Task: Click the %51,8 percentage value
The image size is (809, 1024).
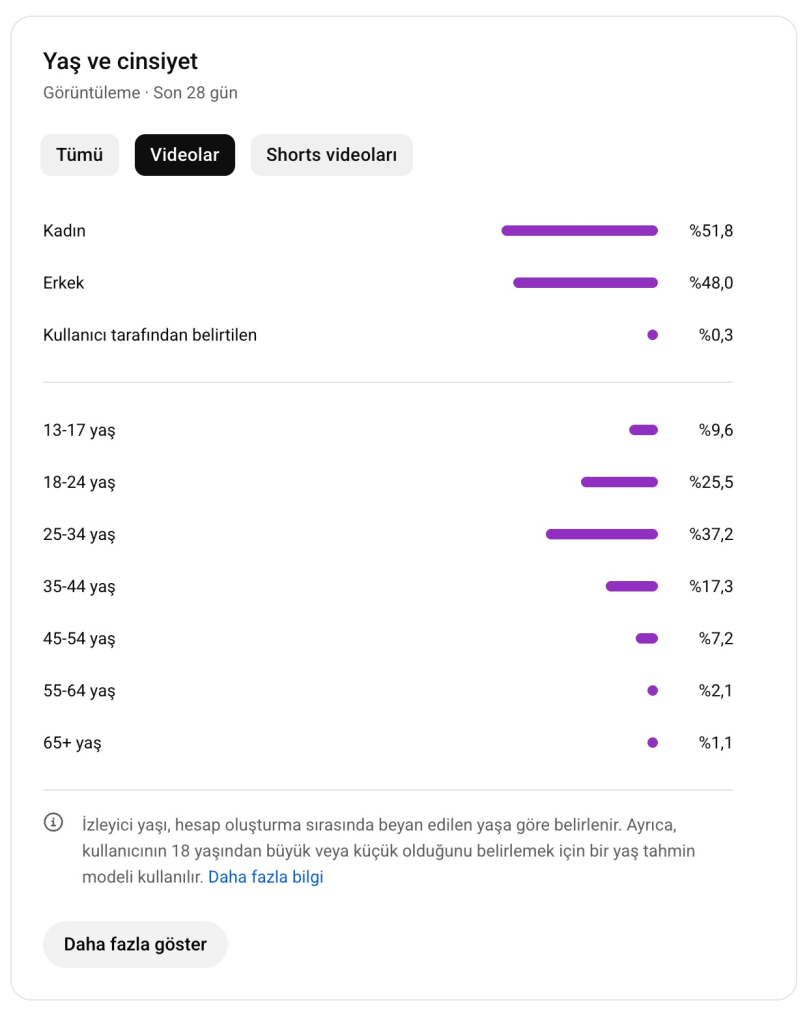Action: click(x=711, y=231)
